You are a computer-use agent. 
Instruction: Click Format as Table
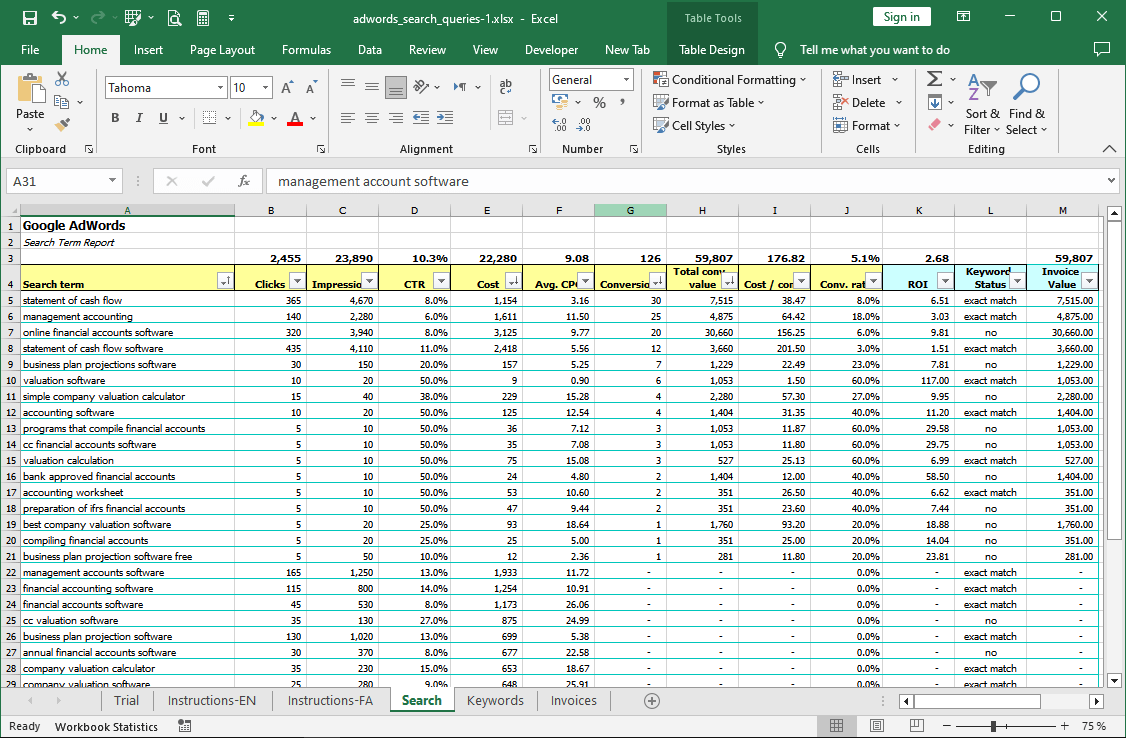click(709, 103)
